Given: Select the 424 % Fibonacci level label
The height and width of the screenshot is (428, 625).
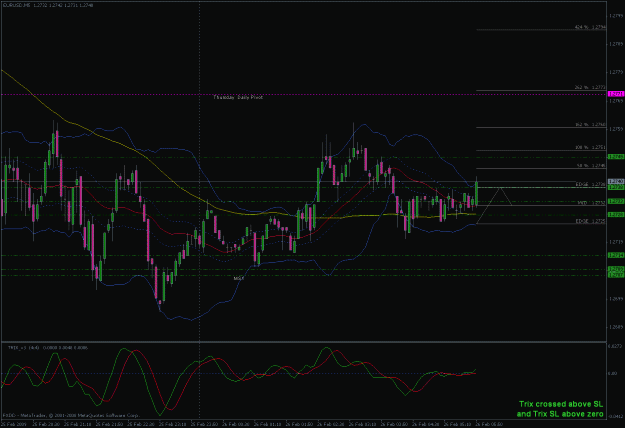Looking at the screenshot, I should 590,27.
